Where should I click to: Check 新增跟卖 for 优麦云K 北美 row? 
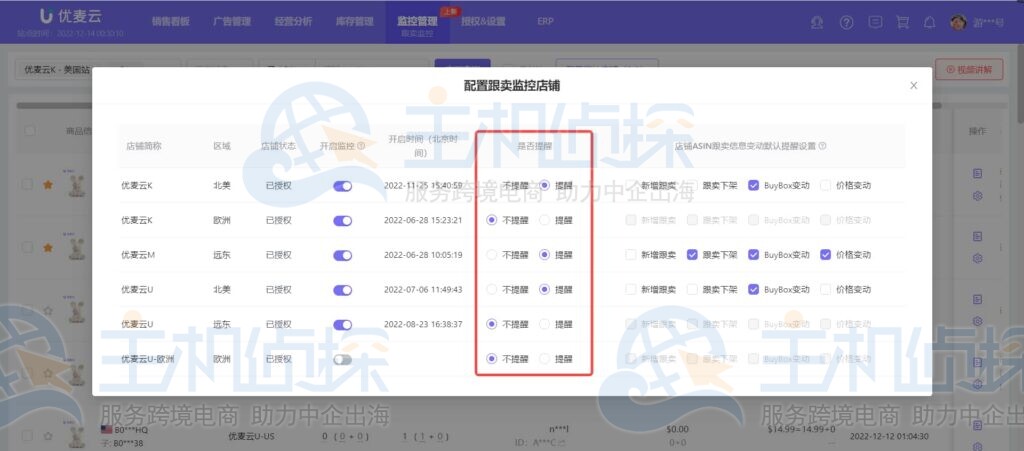(x=631, y=185)
